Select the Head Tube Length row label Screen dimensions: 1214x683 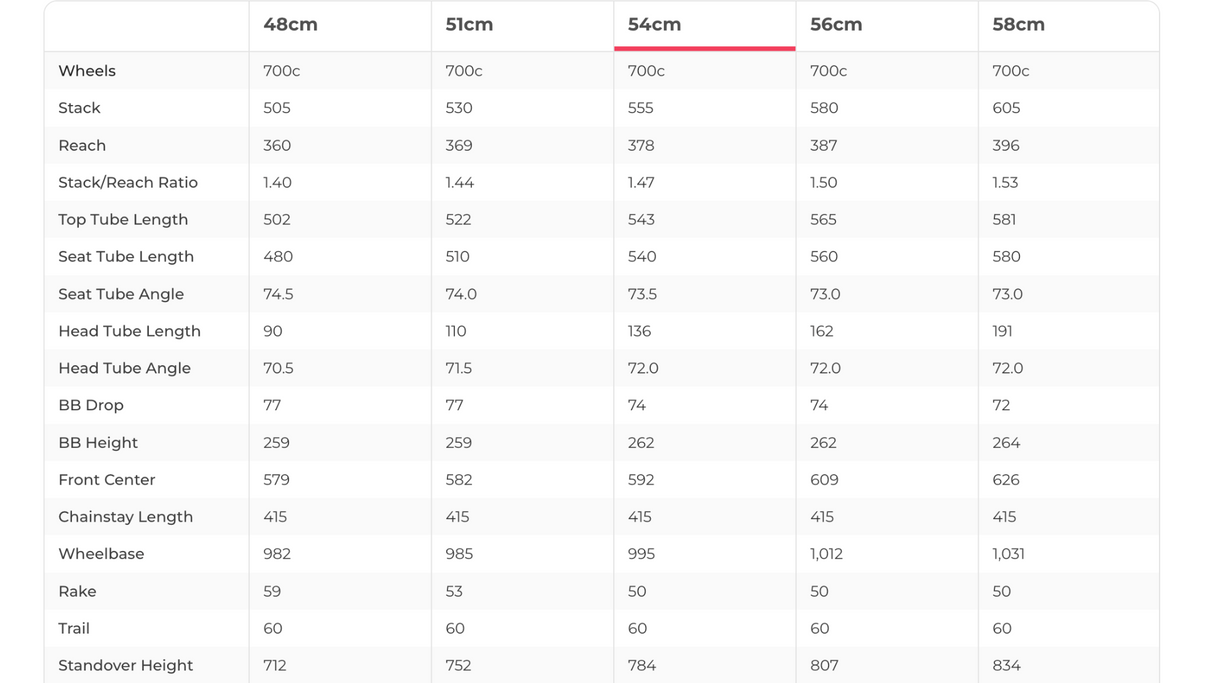pos(129,331)
